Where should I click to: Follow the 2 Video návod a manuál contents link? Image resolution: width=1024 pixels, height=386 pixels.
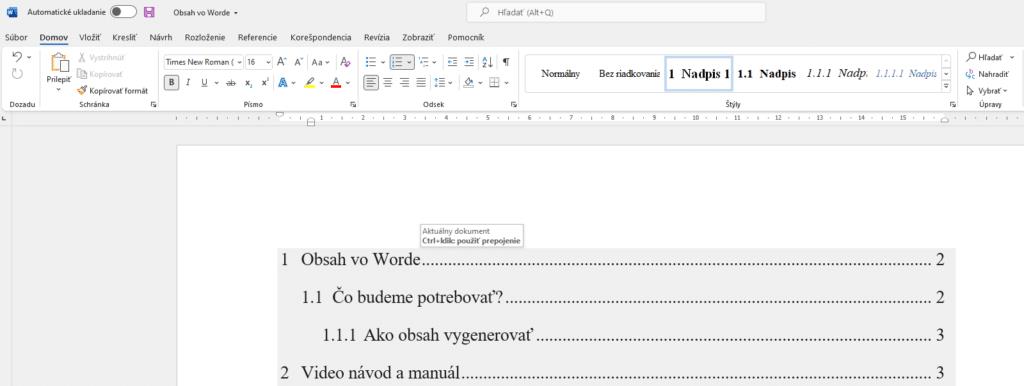click(613, 374)
